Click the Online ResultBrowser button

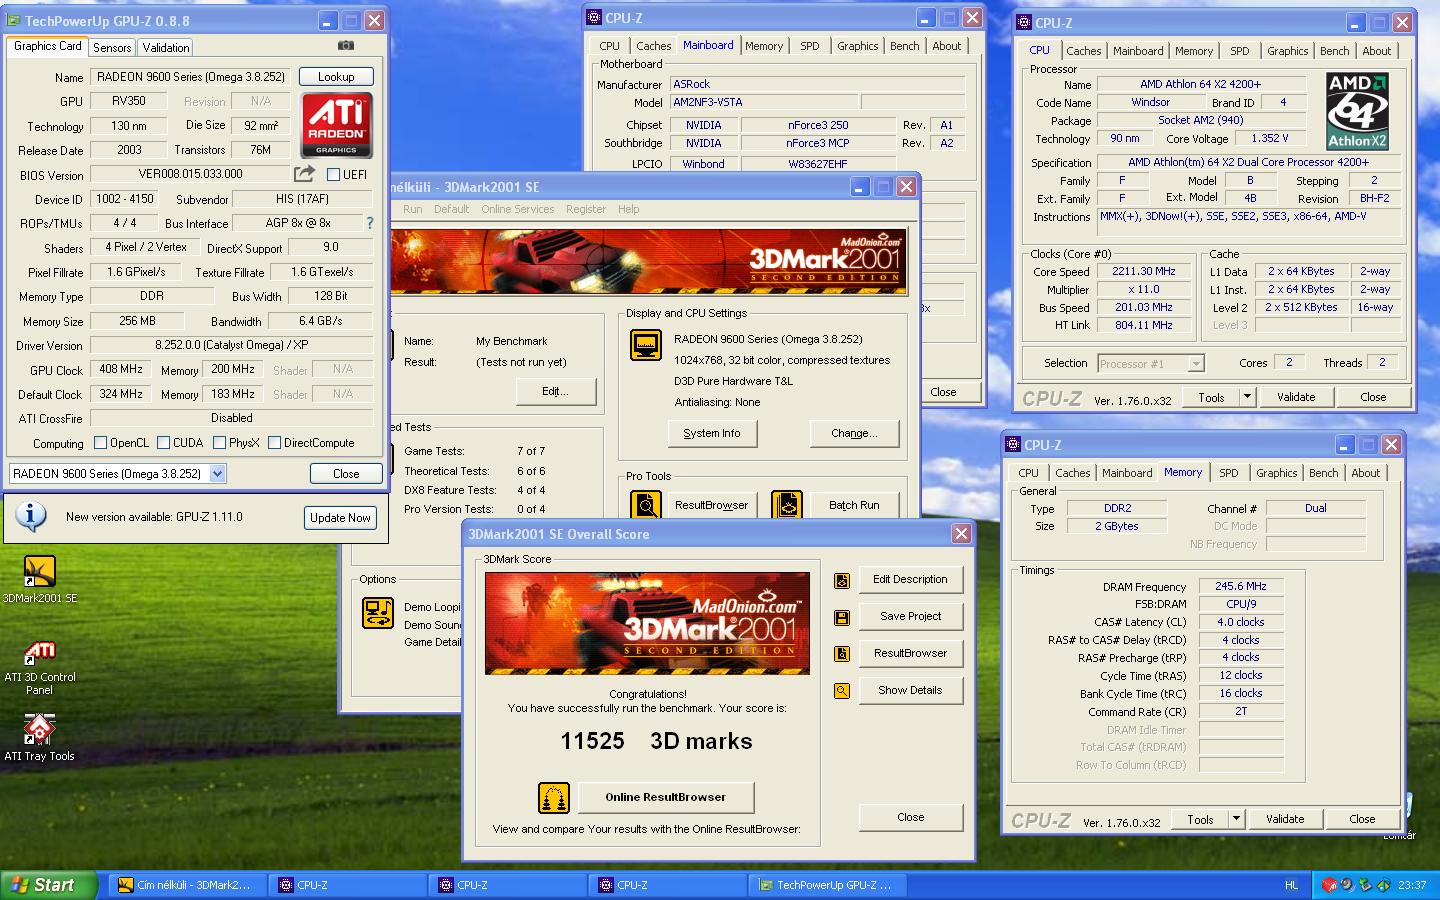coord(665,797)
